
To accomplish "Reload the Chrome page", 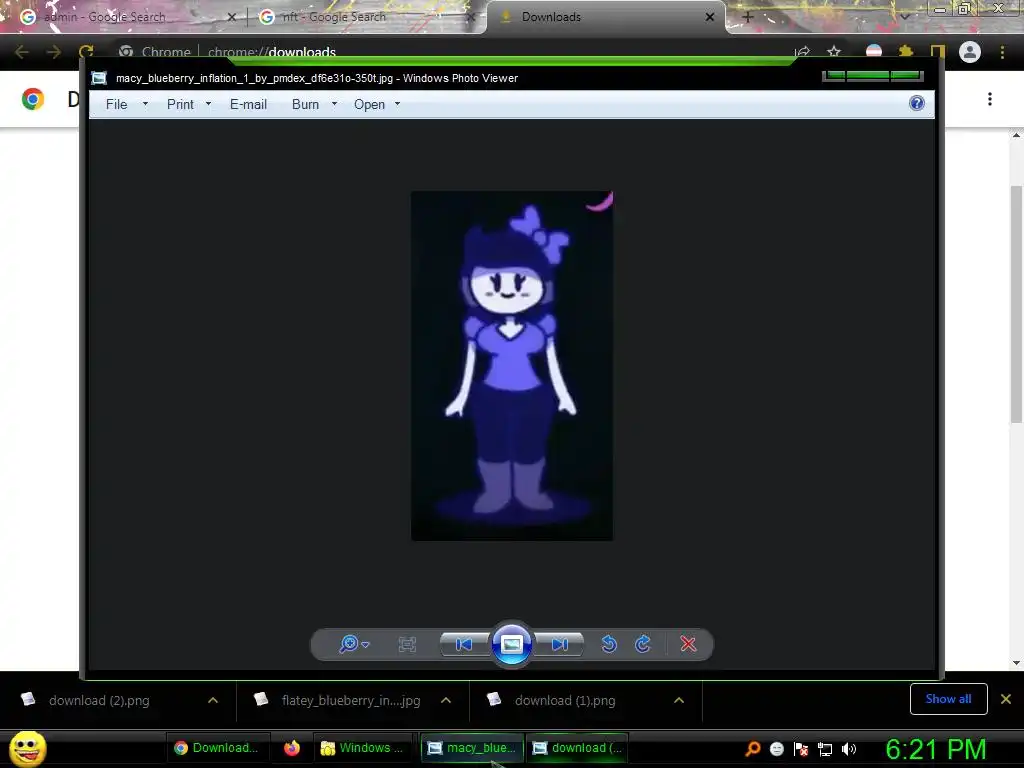I will tap(86, 52).
